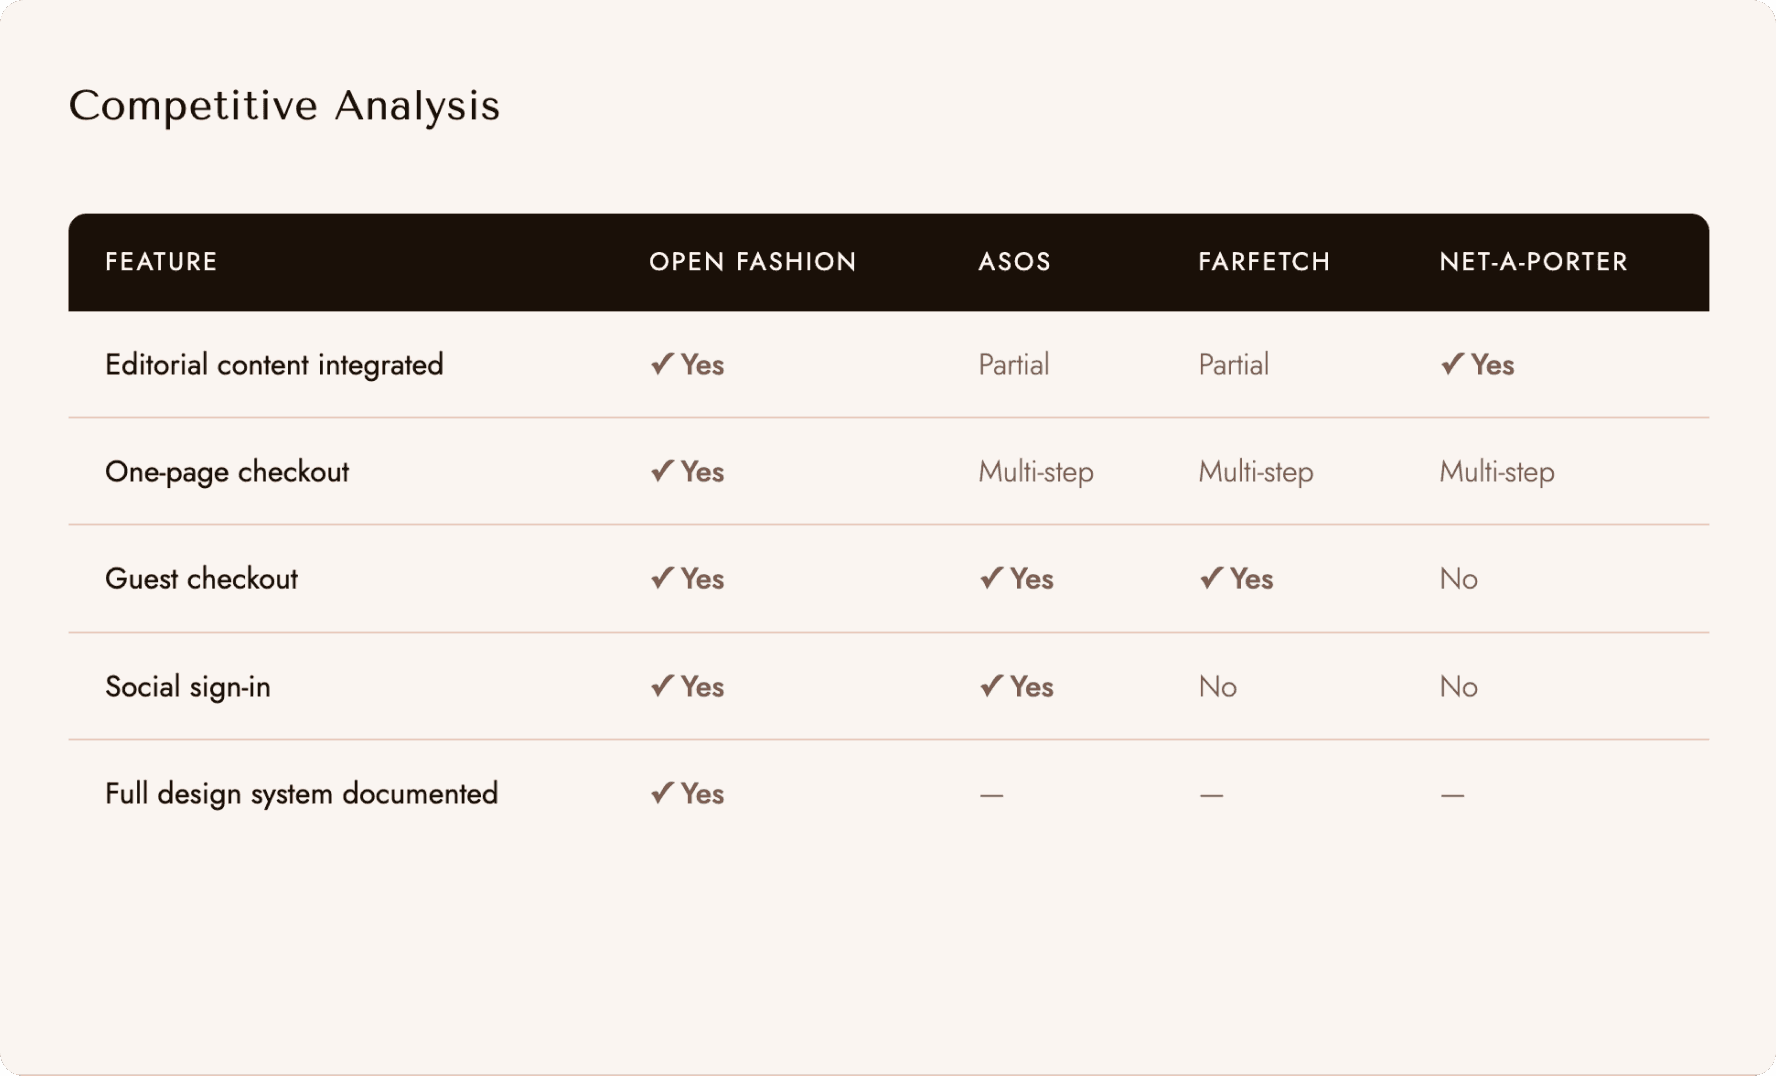Screen dimensions: 1776x1076
Task: Select the ASOS column header
Action: pyautogui.click(x=1015, y=262)
